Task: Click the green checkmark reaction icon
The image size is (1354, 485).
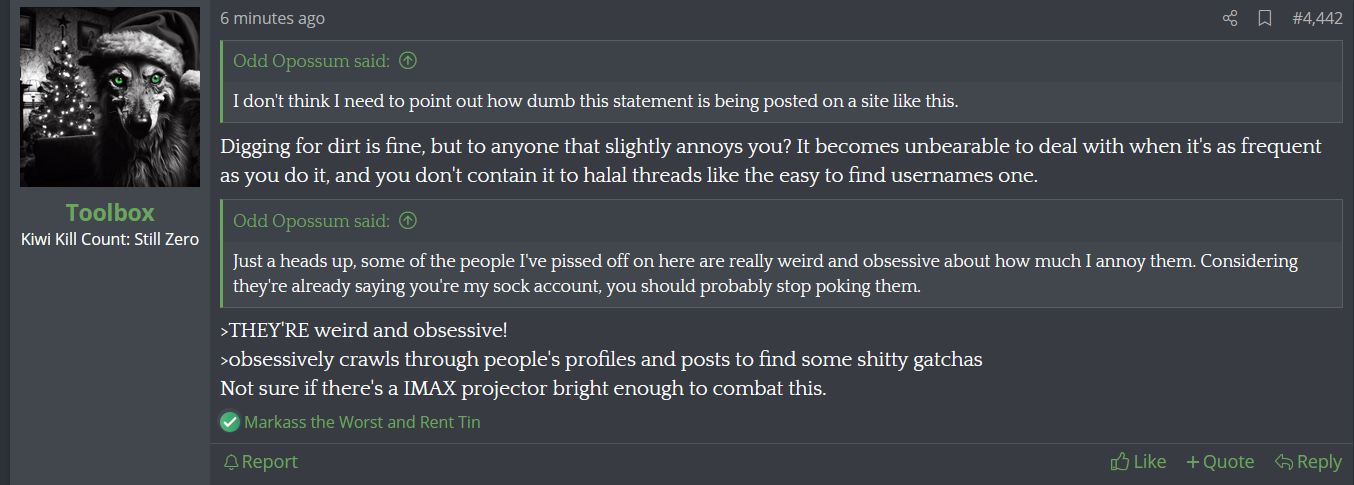Action: click(x=230, y=422)
